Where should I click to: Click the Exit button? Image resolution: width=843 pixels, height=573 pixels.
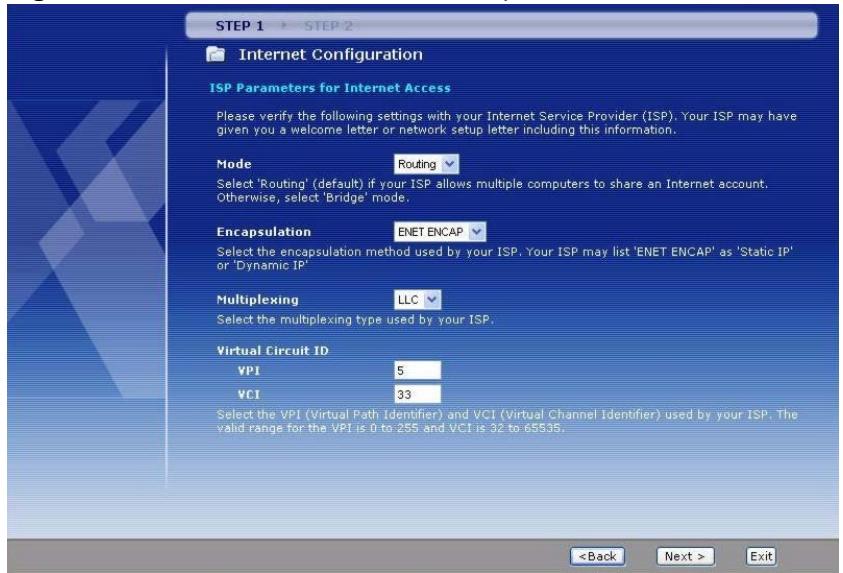[762, 553]
